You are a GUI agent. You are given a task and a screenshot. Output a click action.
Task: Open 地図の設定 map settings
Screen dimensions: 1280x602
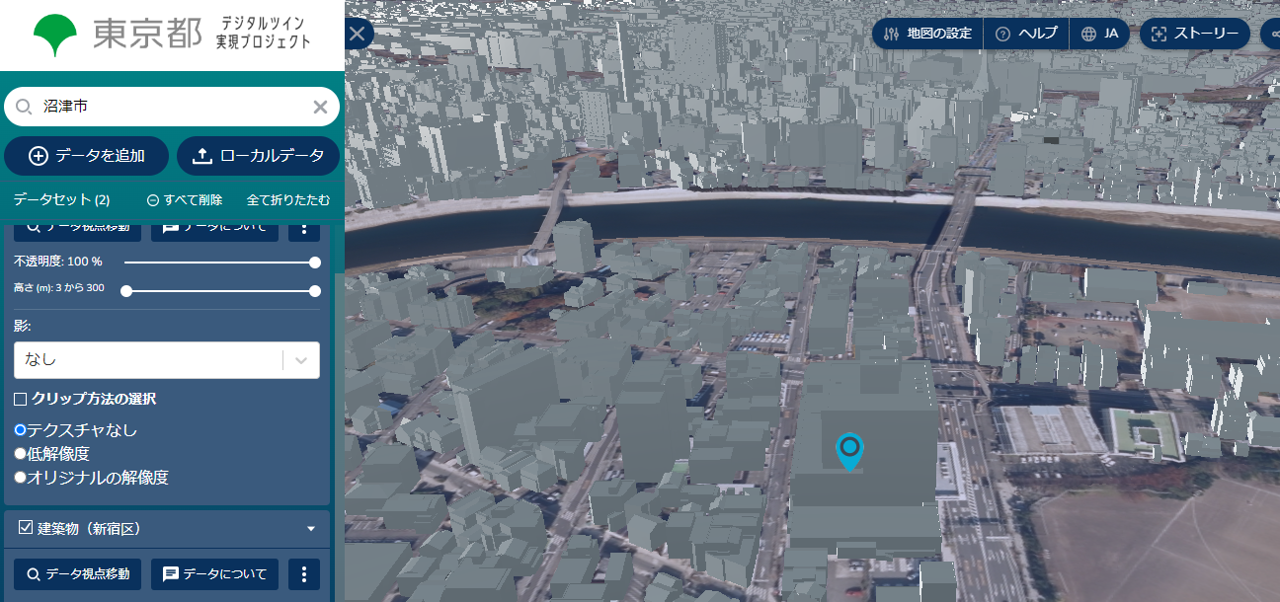point(928,34)
